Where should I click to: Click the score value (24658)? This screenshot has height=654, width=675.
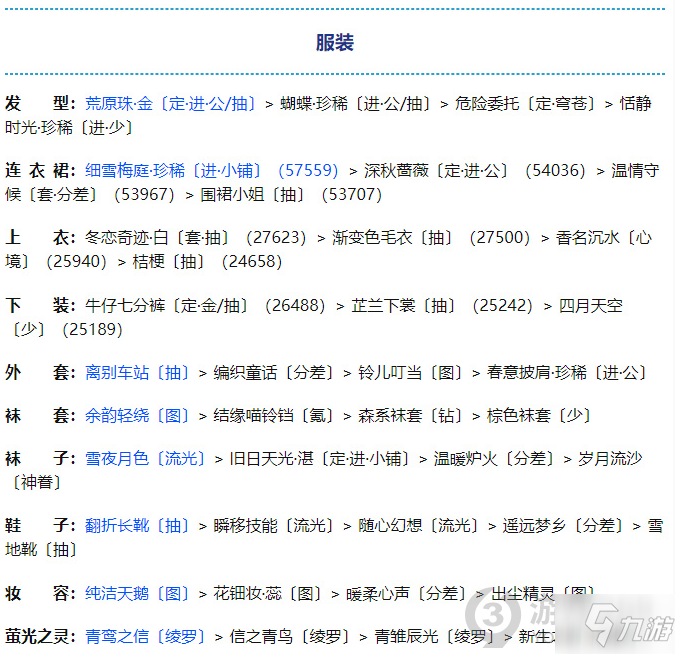[x=252, y=262]
